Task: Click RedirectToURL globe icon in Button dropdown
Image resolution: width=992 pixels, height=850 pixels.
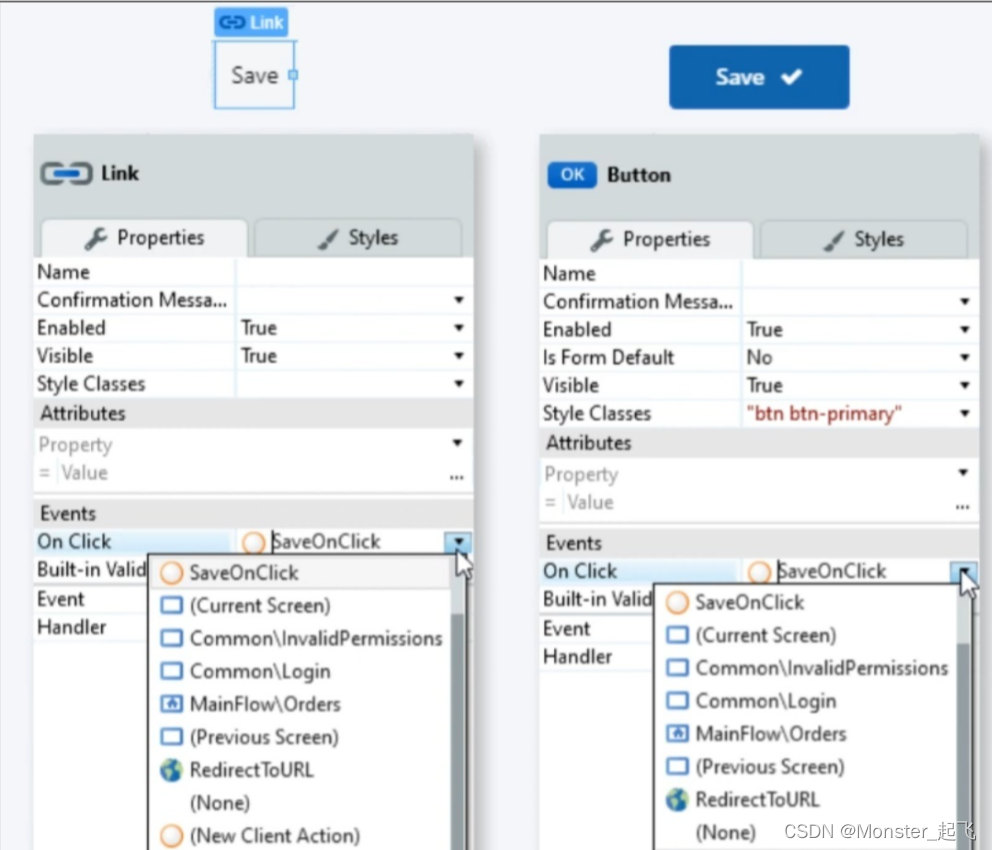Action: click(x=677, y=799)
